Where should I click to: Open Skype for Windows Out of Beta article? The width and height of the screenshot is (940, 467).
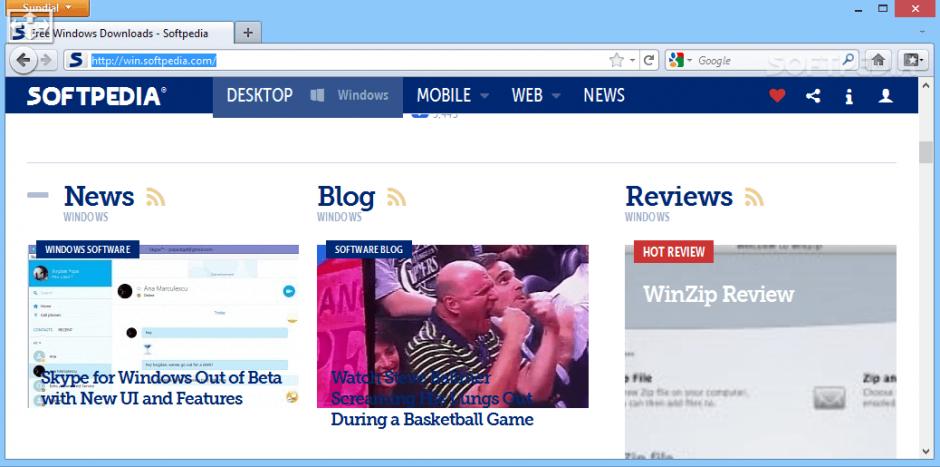tap(161, 388)
